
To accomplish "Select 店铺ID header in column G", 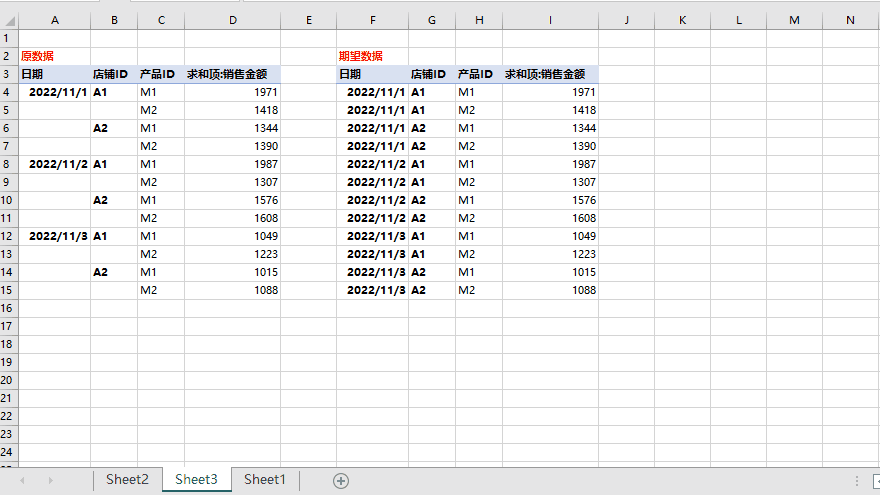I will (432, 74).
